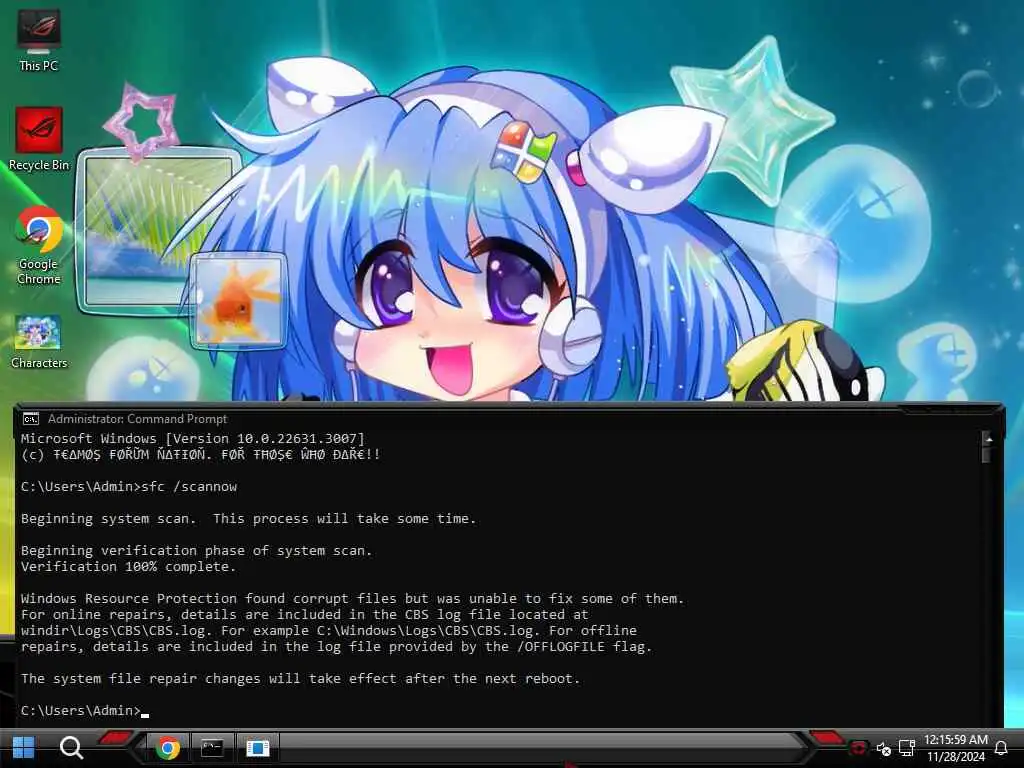Select the Recycle Bin desktop icon

click(39, 138)
